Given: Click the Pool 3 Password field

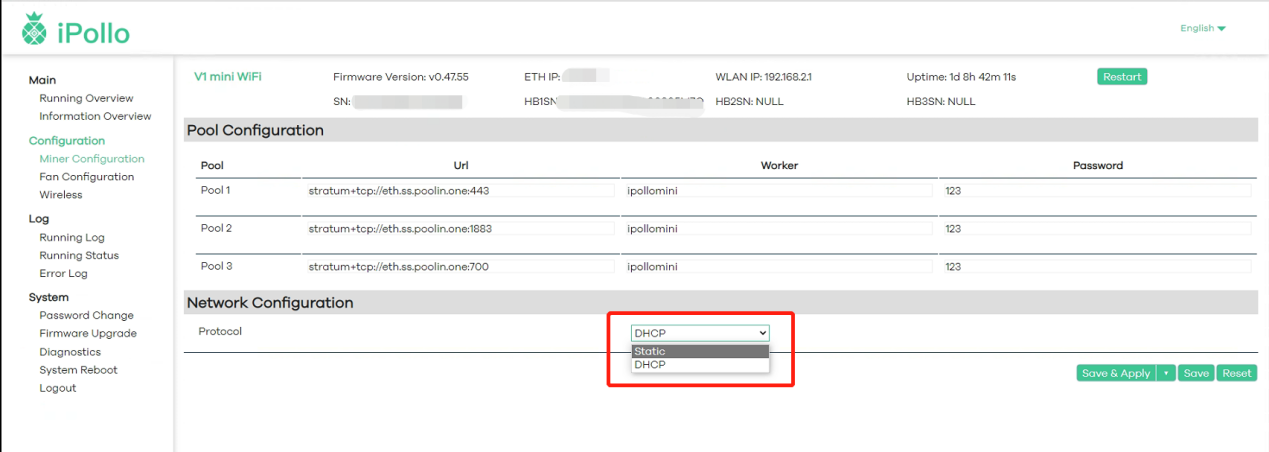Looking at the screenshot, I should click(x=1096, y=267).
